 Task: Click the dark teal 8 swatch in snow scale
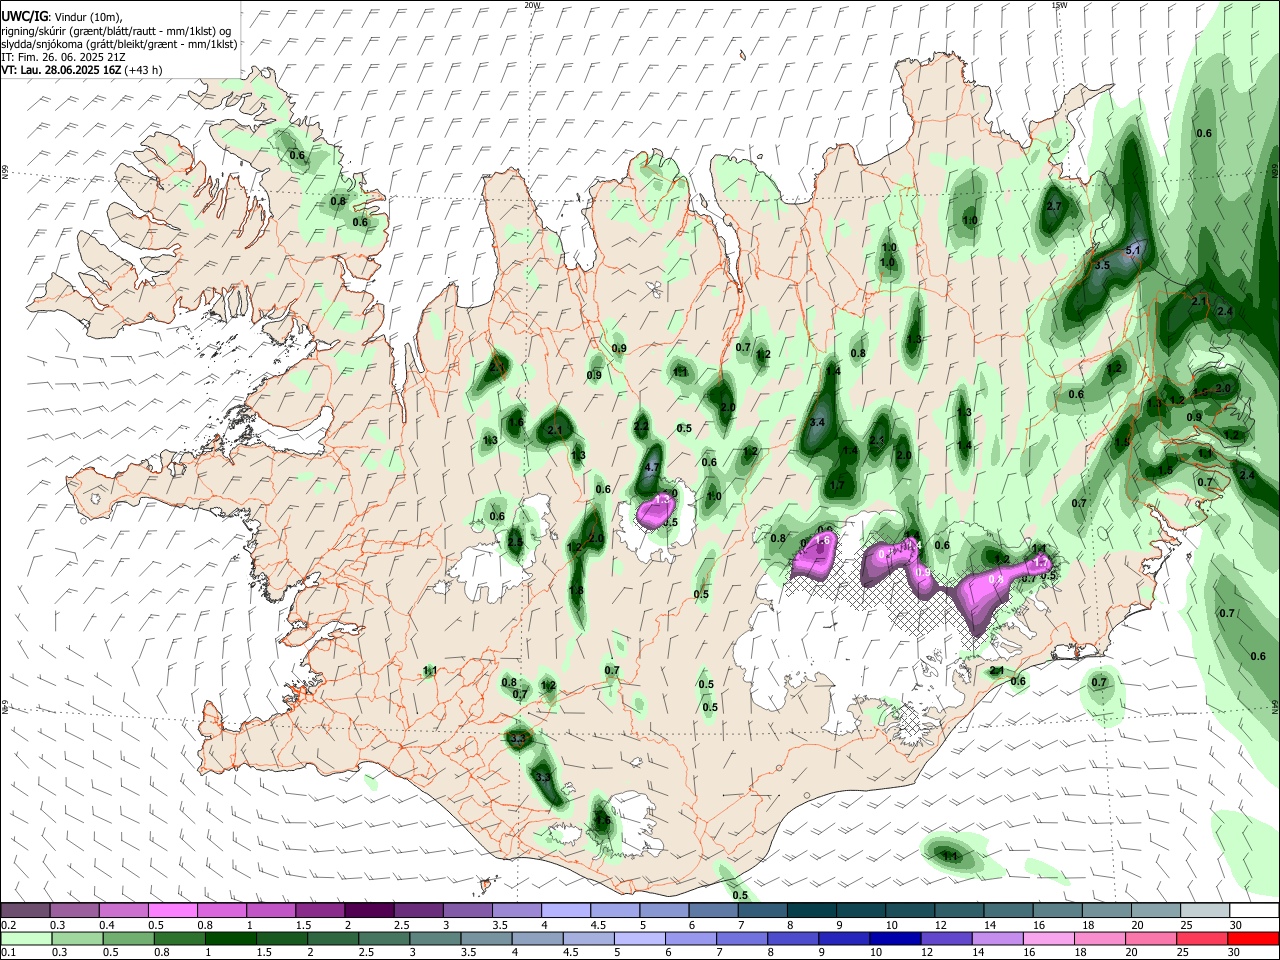811,911
